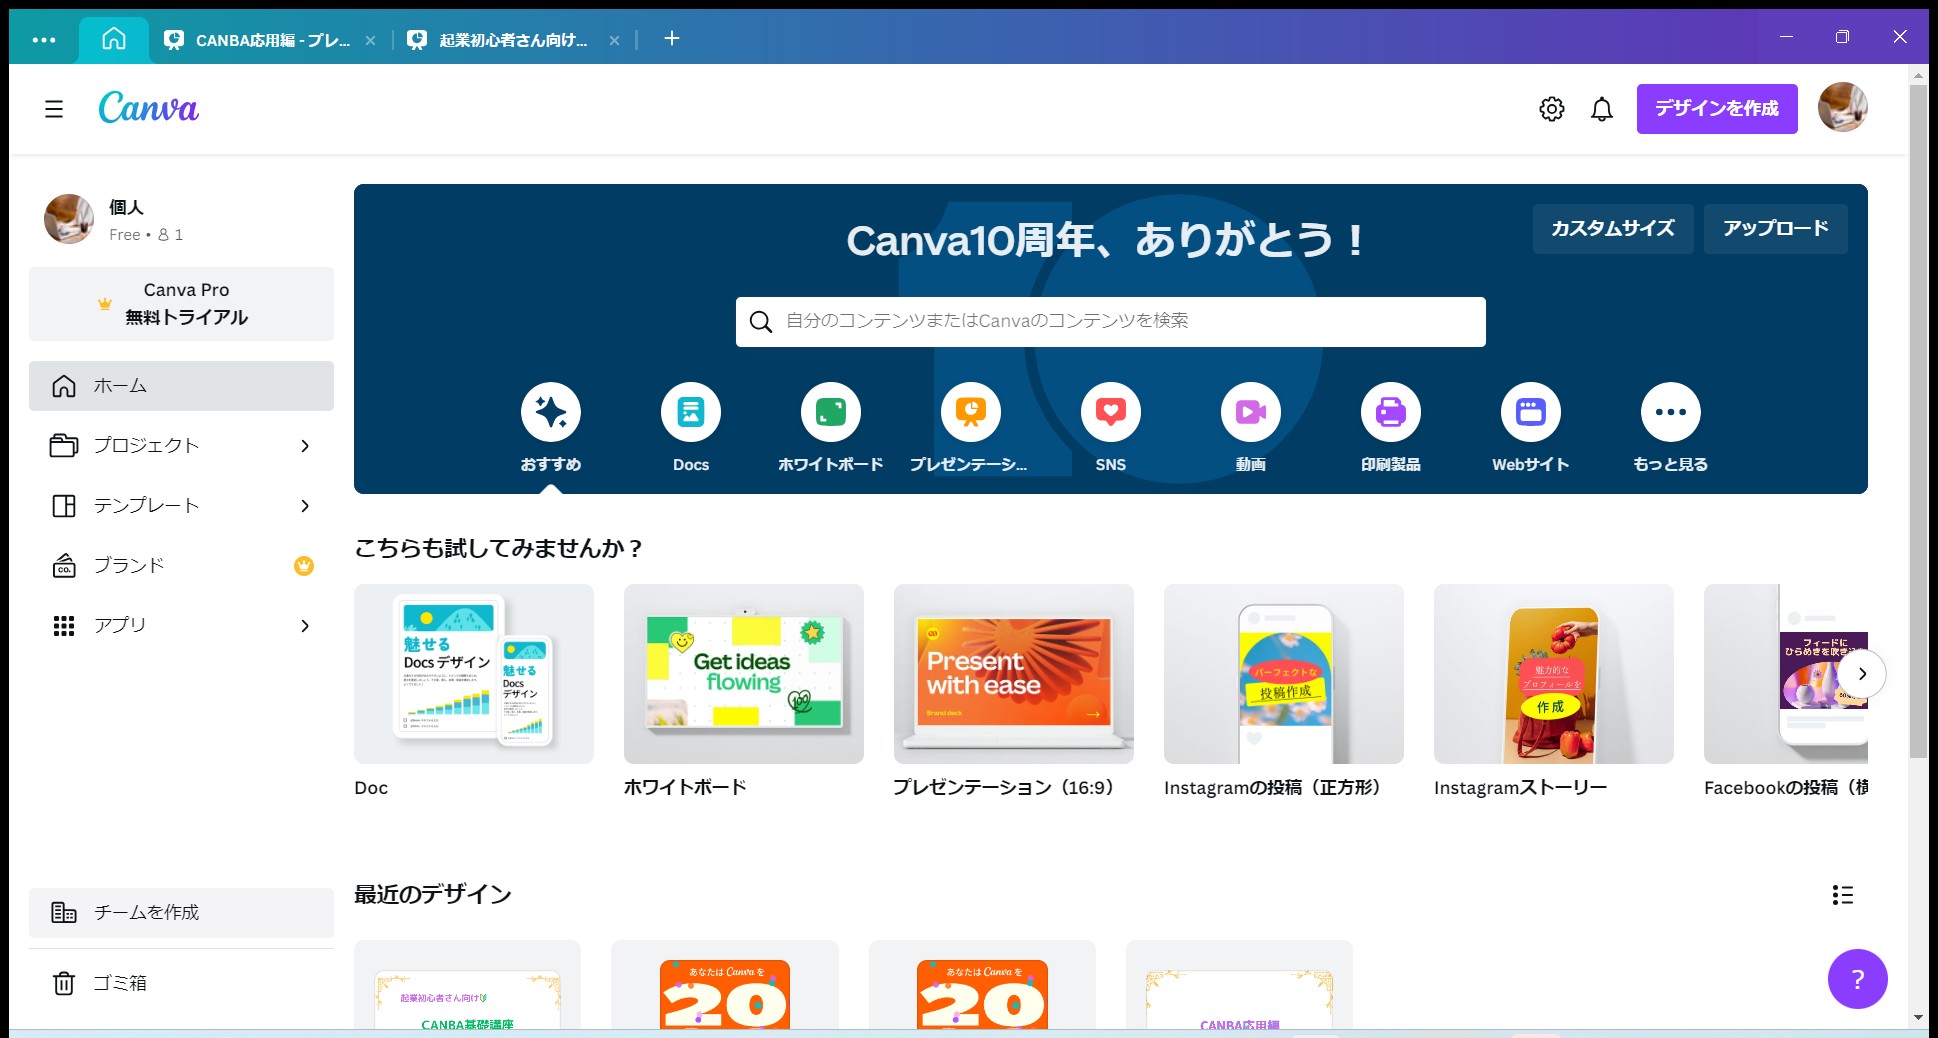Open テンプレート in sidebar
Image resolution: width=1938 pixels, height=1038 pixels.
tap(181, 506)
